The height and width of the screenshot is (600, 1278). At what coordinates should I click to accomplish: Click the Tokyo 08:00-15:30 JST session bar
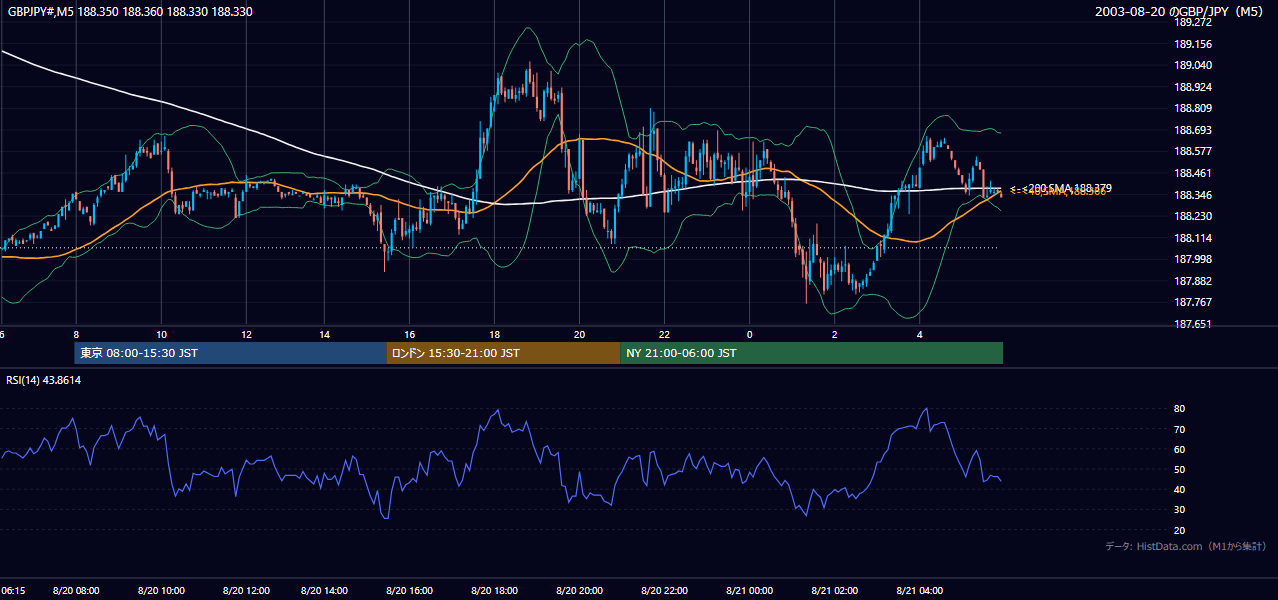pyautogui.click(x=230, y=353)
